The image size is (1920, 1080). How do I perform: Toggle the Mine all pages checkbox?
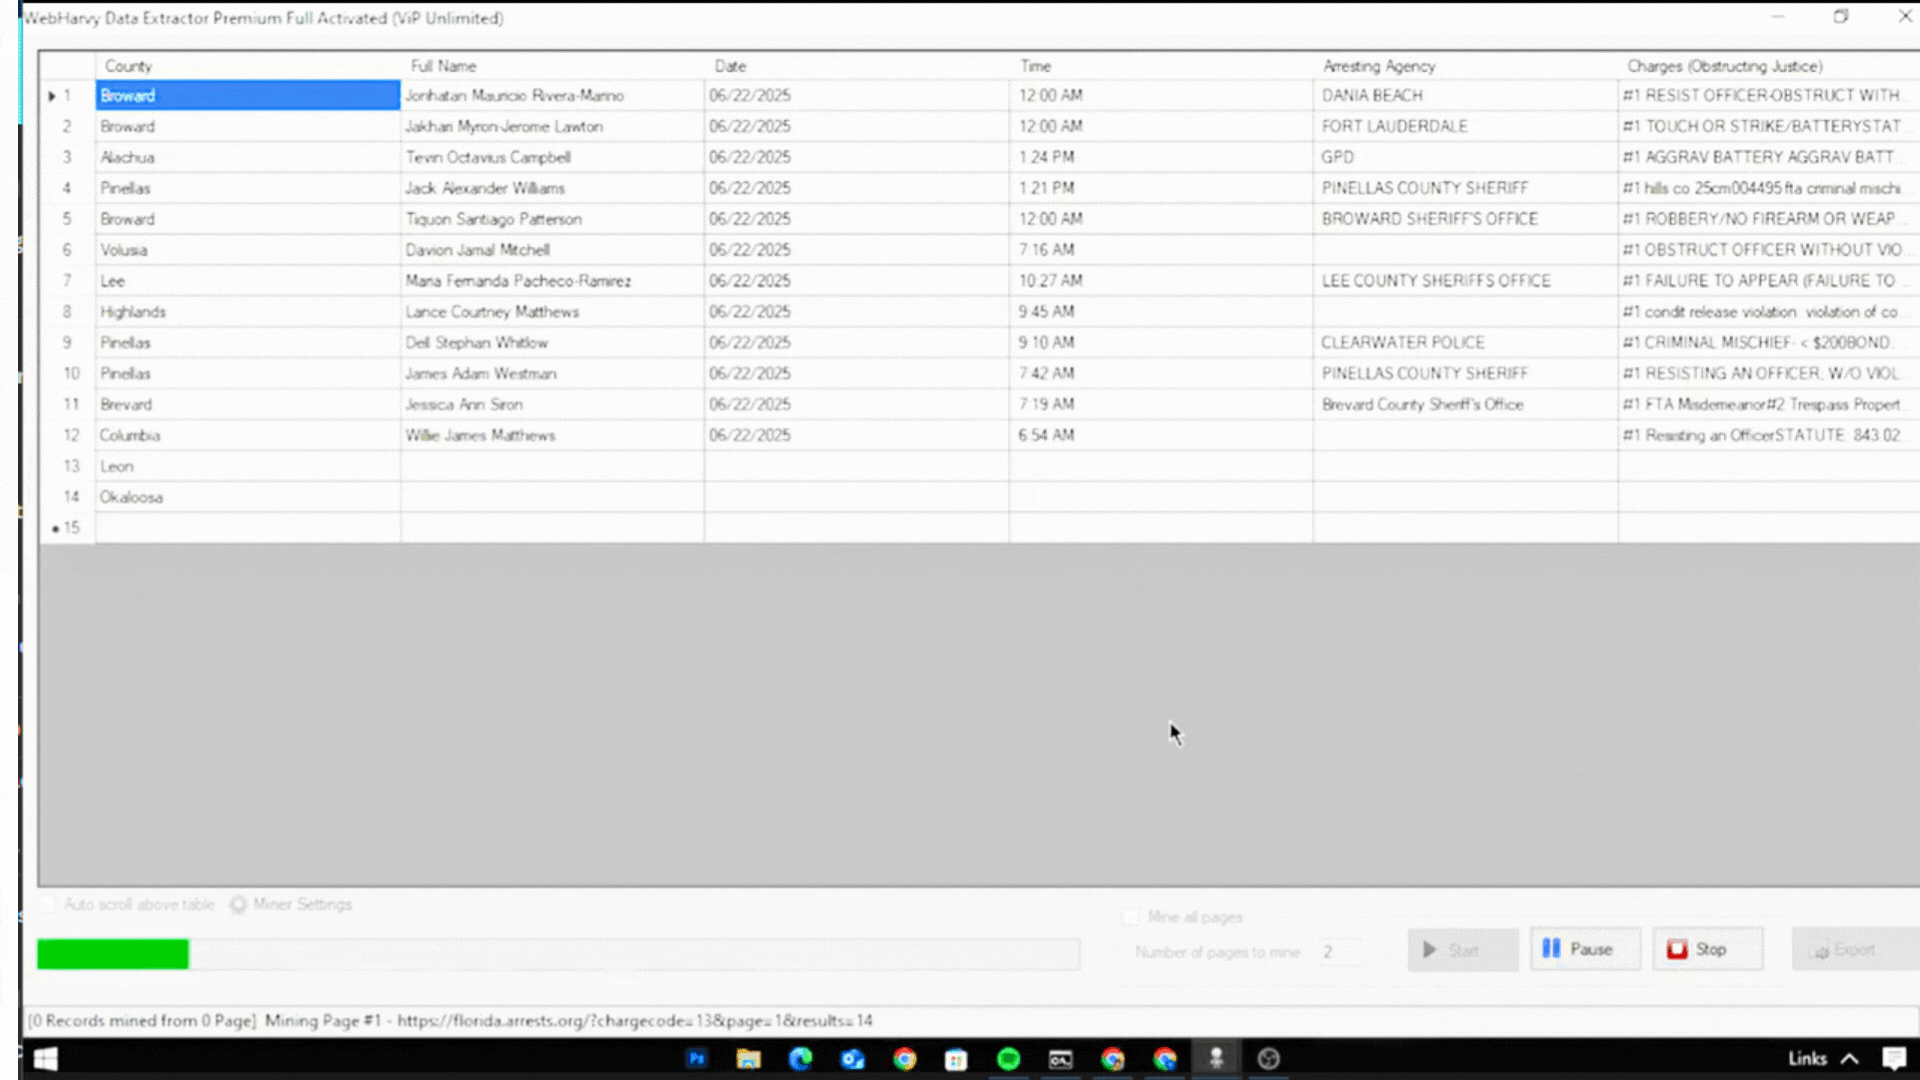[1130, 917]
